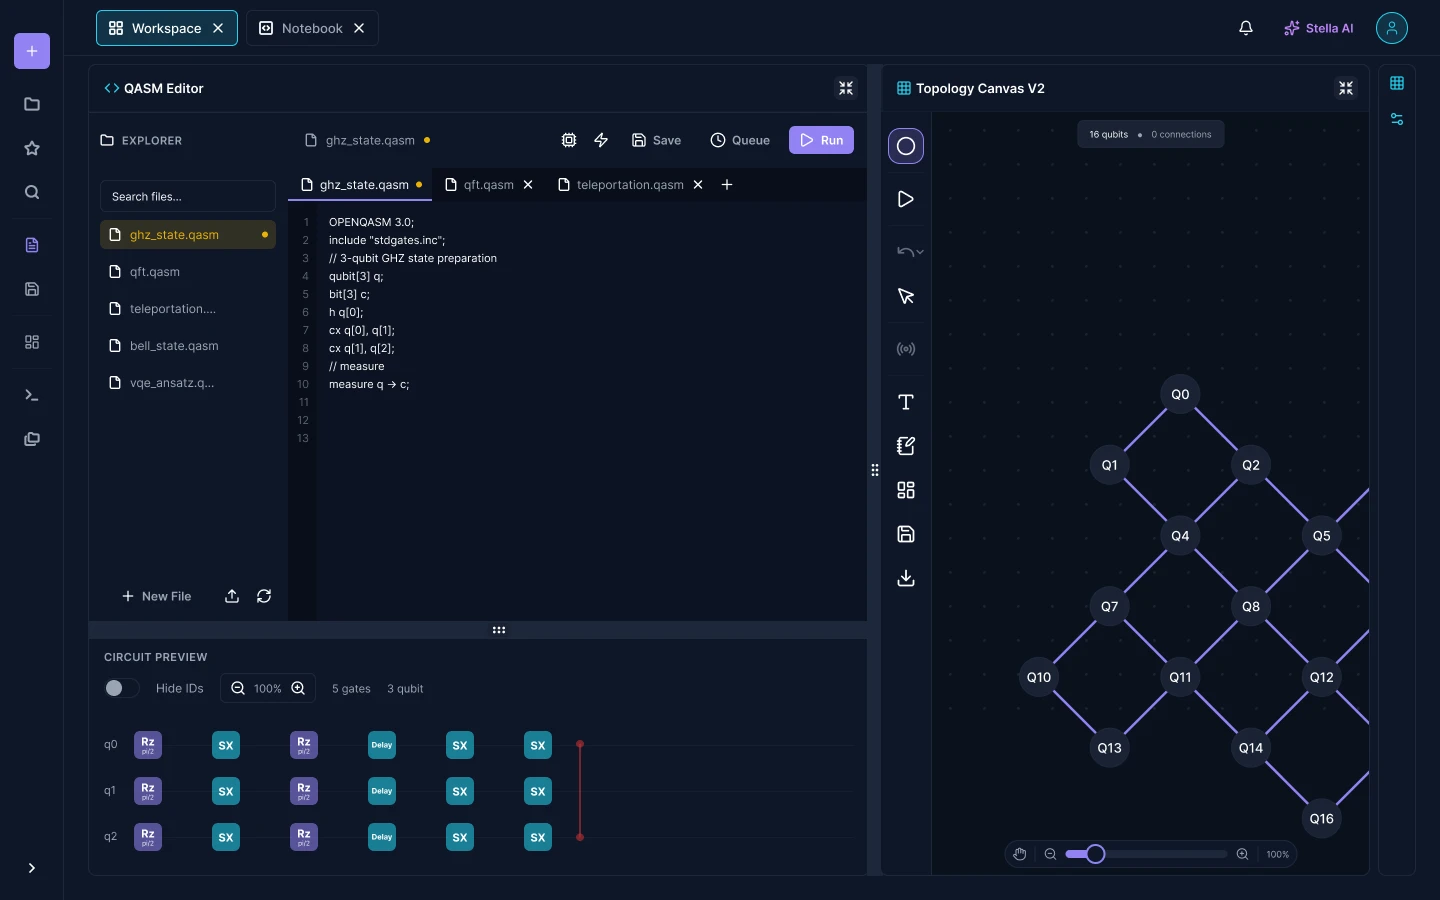Open the document icon in left sidebar

[32, 245]
